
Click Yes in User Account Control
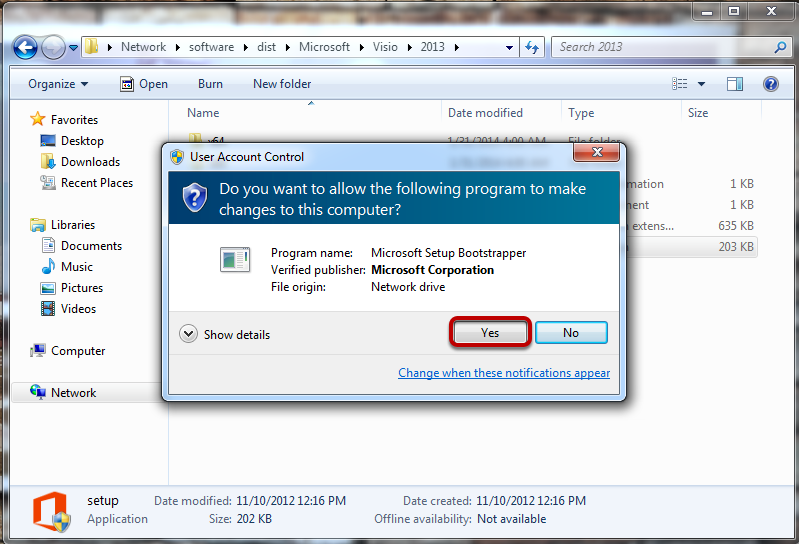(x=490, y=333)
